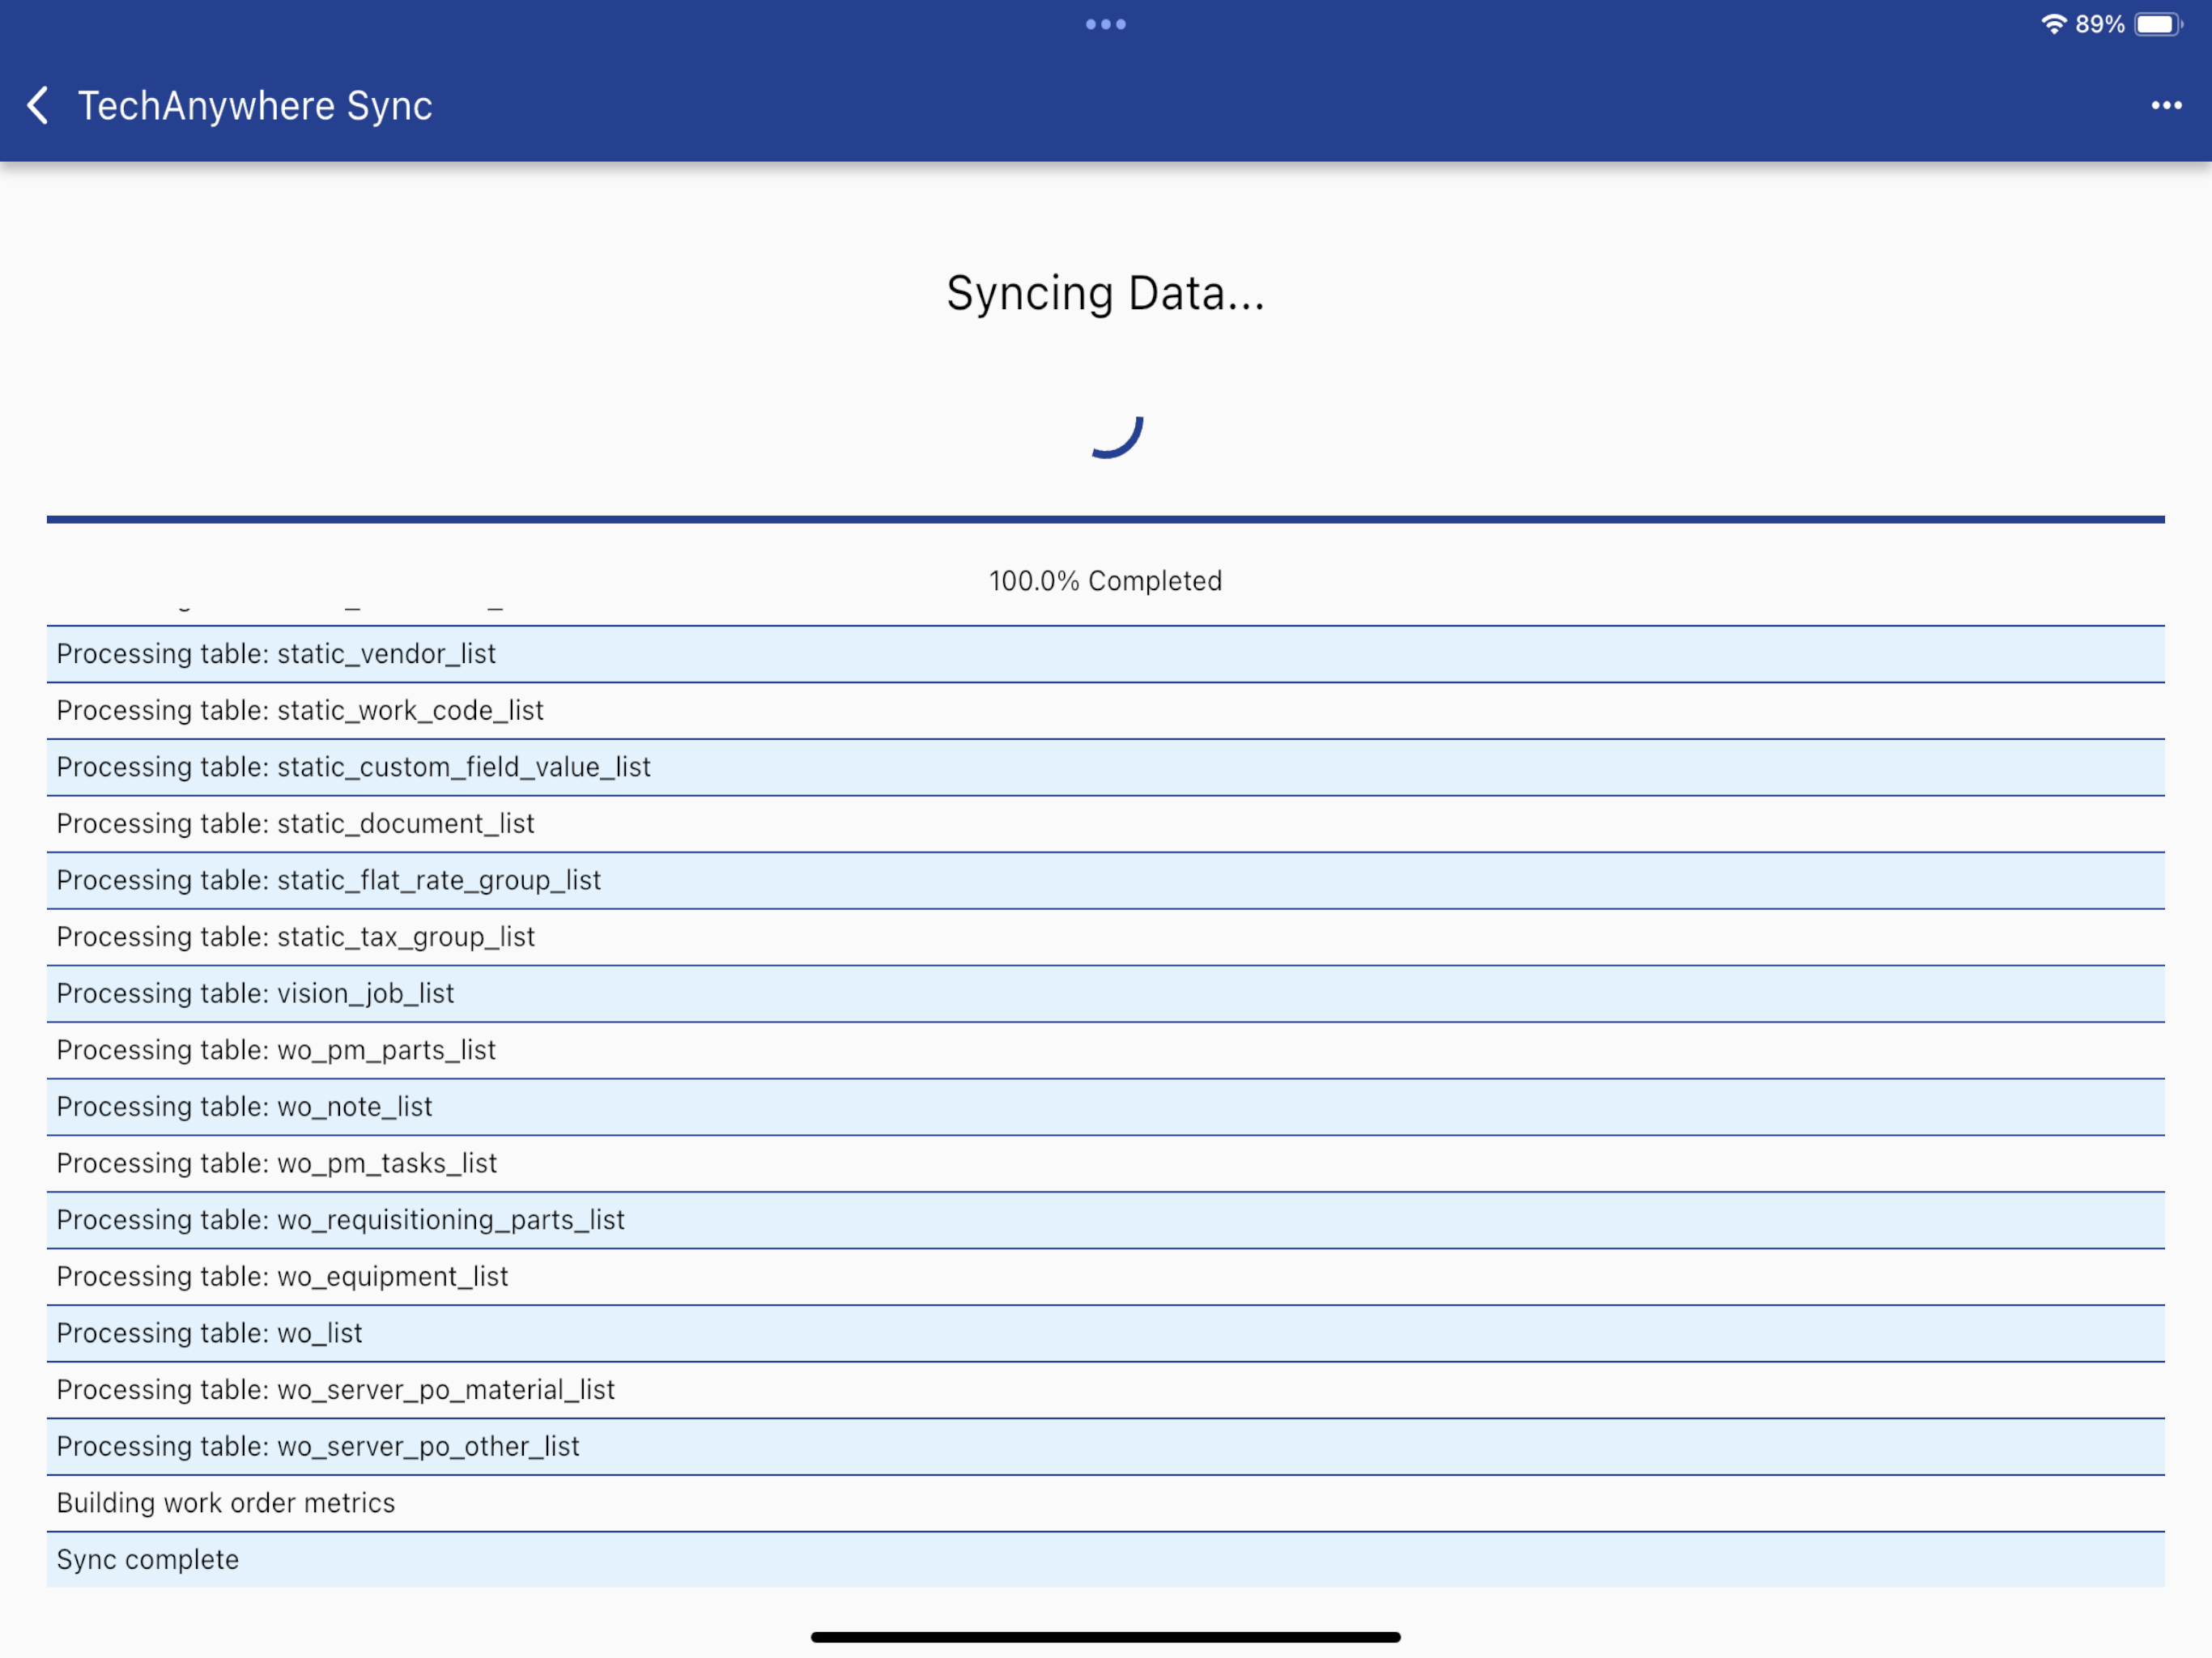The image size is (2212, 1658).
Task: Tap the back arrow in header
Action: 37,105
